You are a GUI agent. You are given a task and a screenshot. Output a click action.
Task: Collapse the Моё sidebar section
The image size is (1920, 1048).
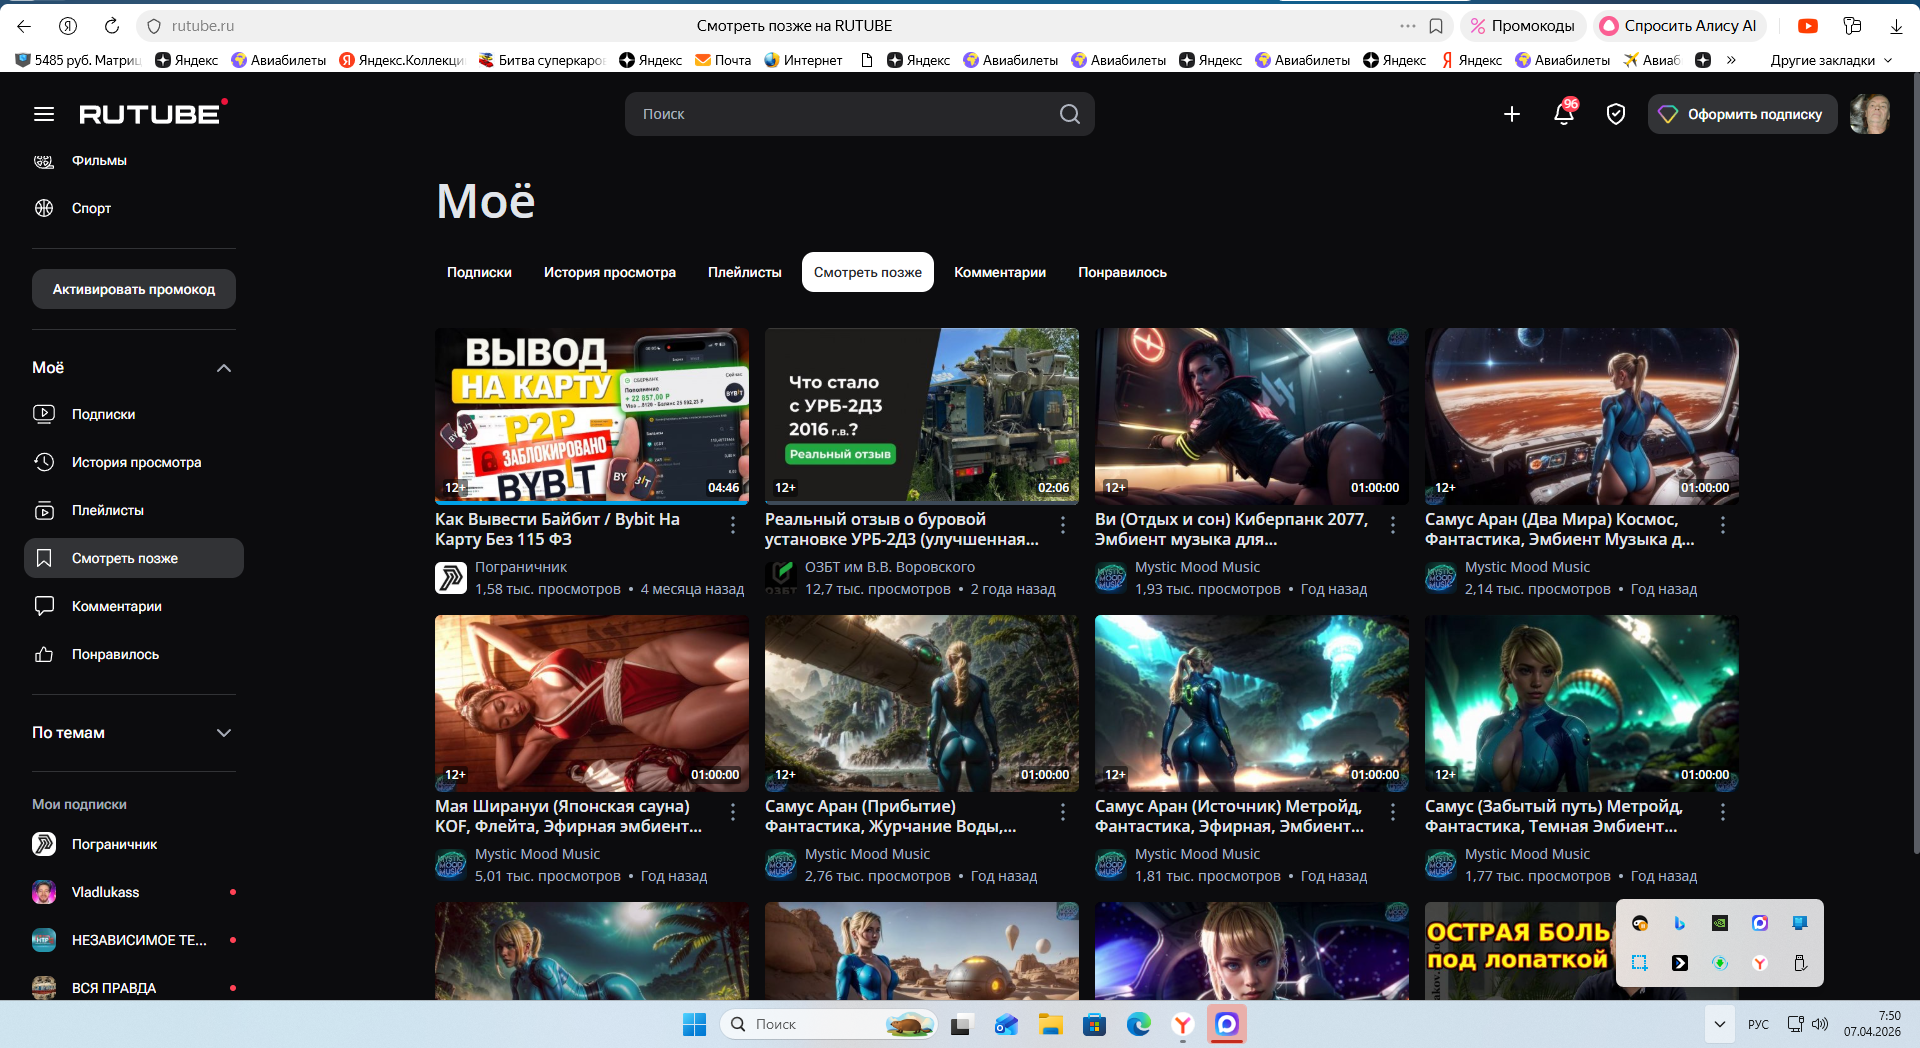(x=224, y=368)
